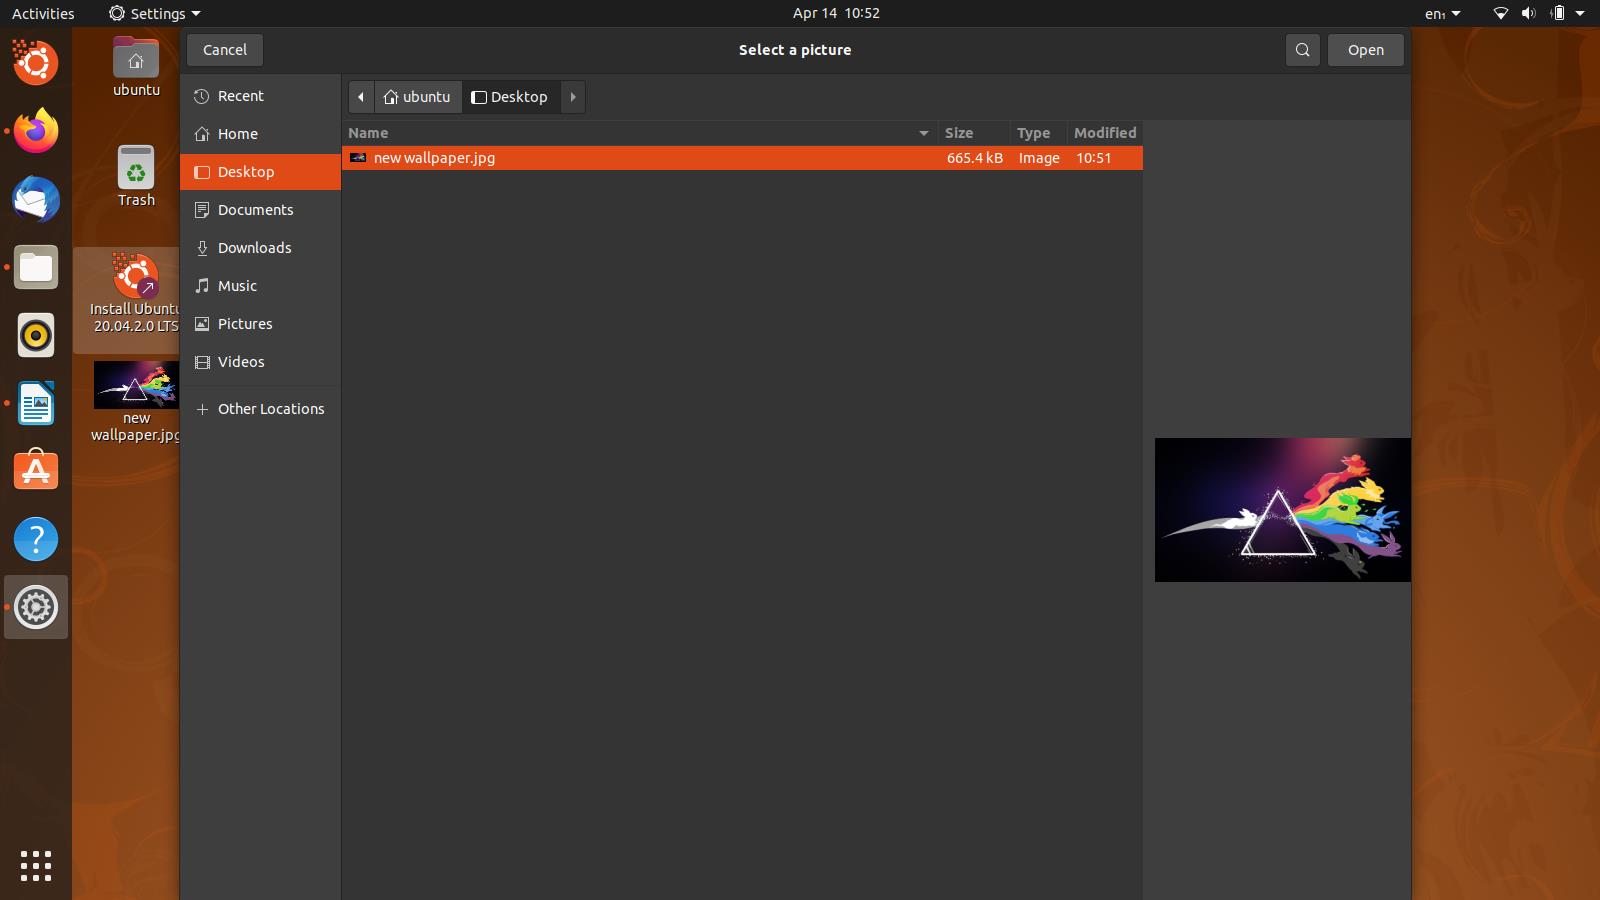Viewport: 1600px width, 900px height.
Task: Launch Rhythmbox from the dock
Action: (36, 335)
